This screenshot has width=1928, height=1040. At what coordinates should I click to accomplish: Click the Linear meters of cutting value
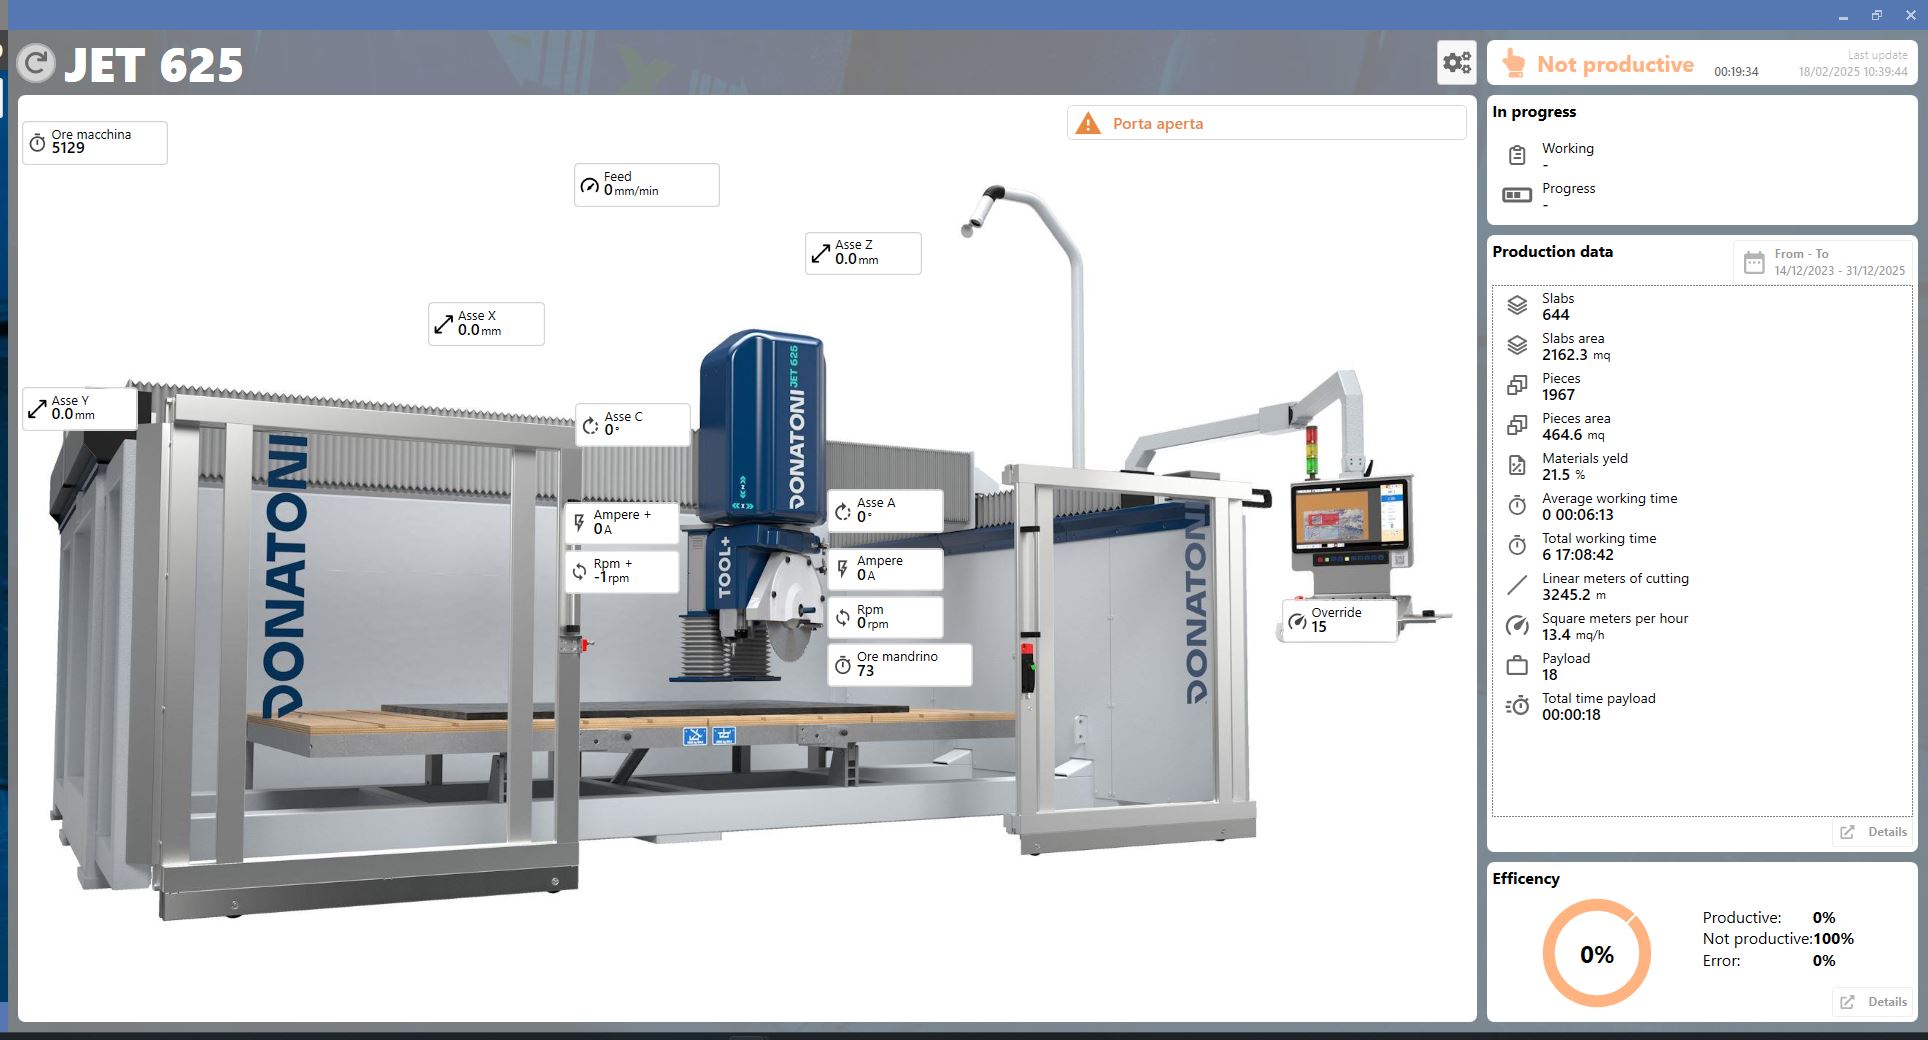pyautogui.click(x=1574, y=595)
